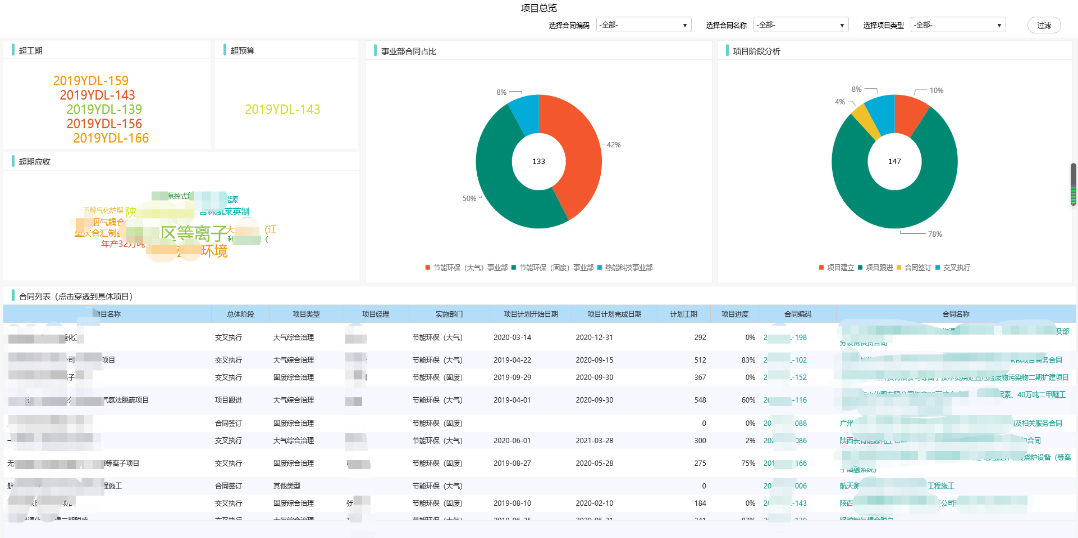The image size is (1078, 538).
Task: Toggle the 热能科技事业部 legend item
Action: click(624, 267)
